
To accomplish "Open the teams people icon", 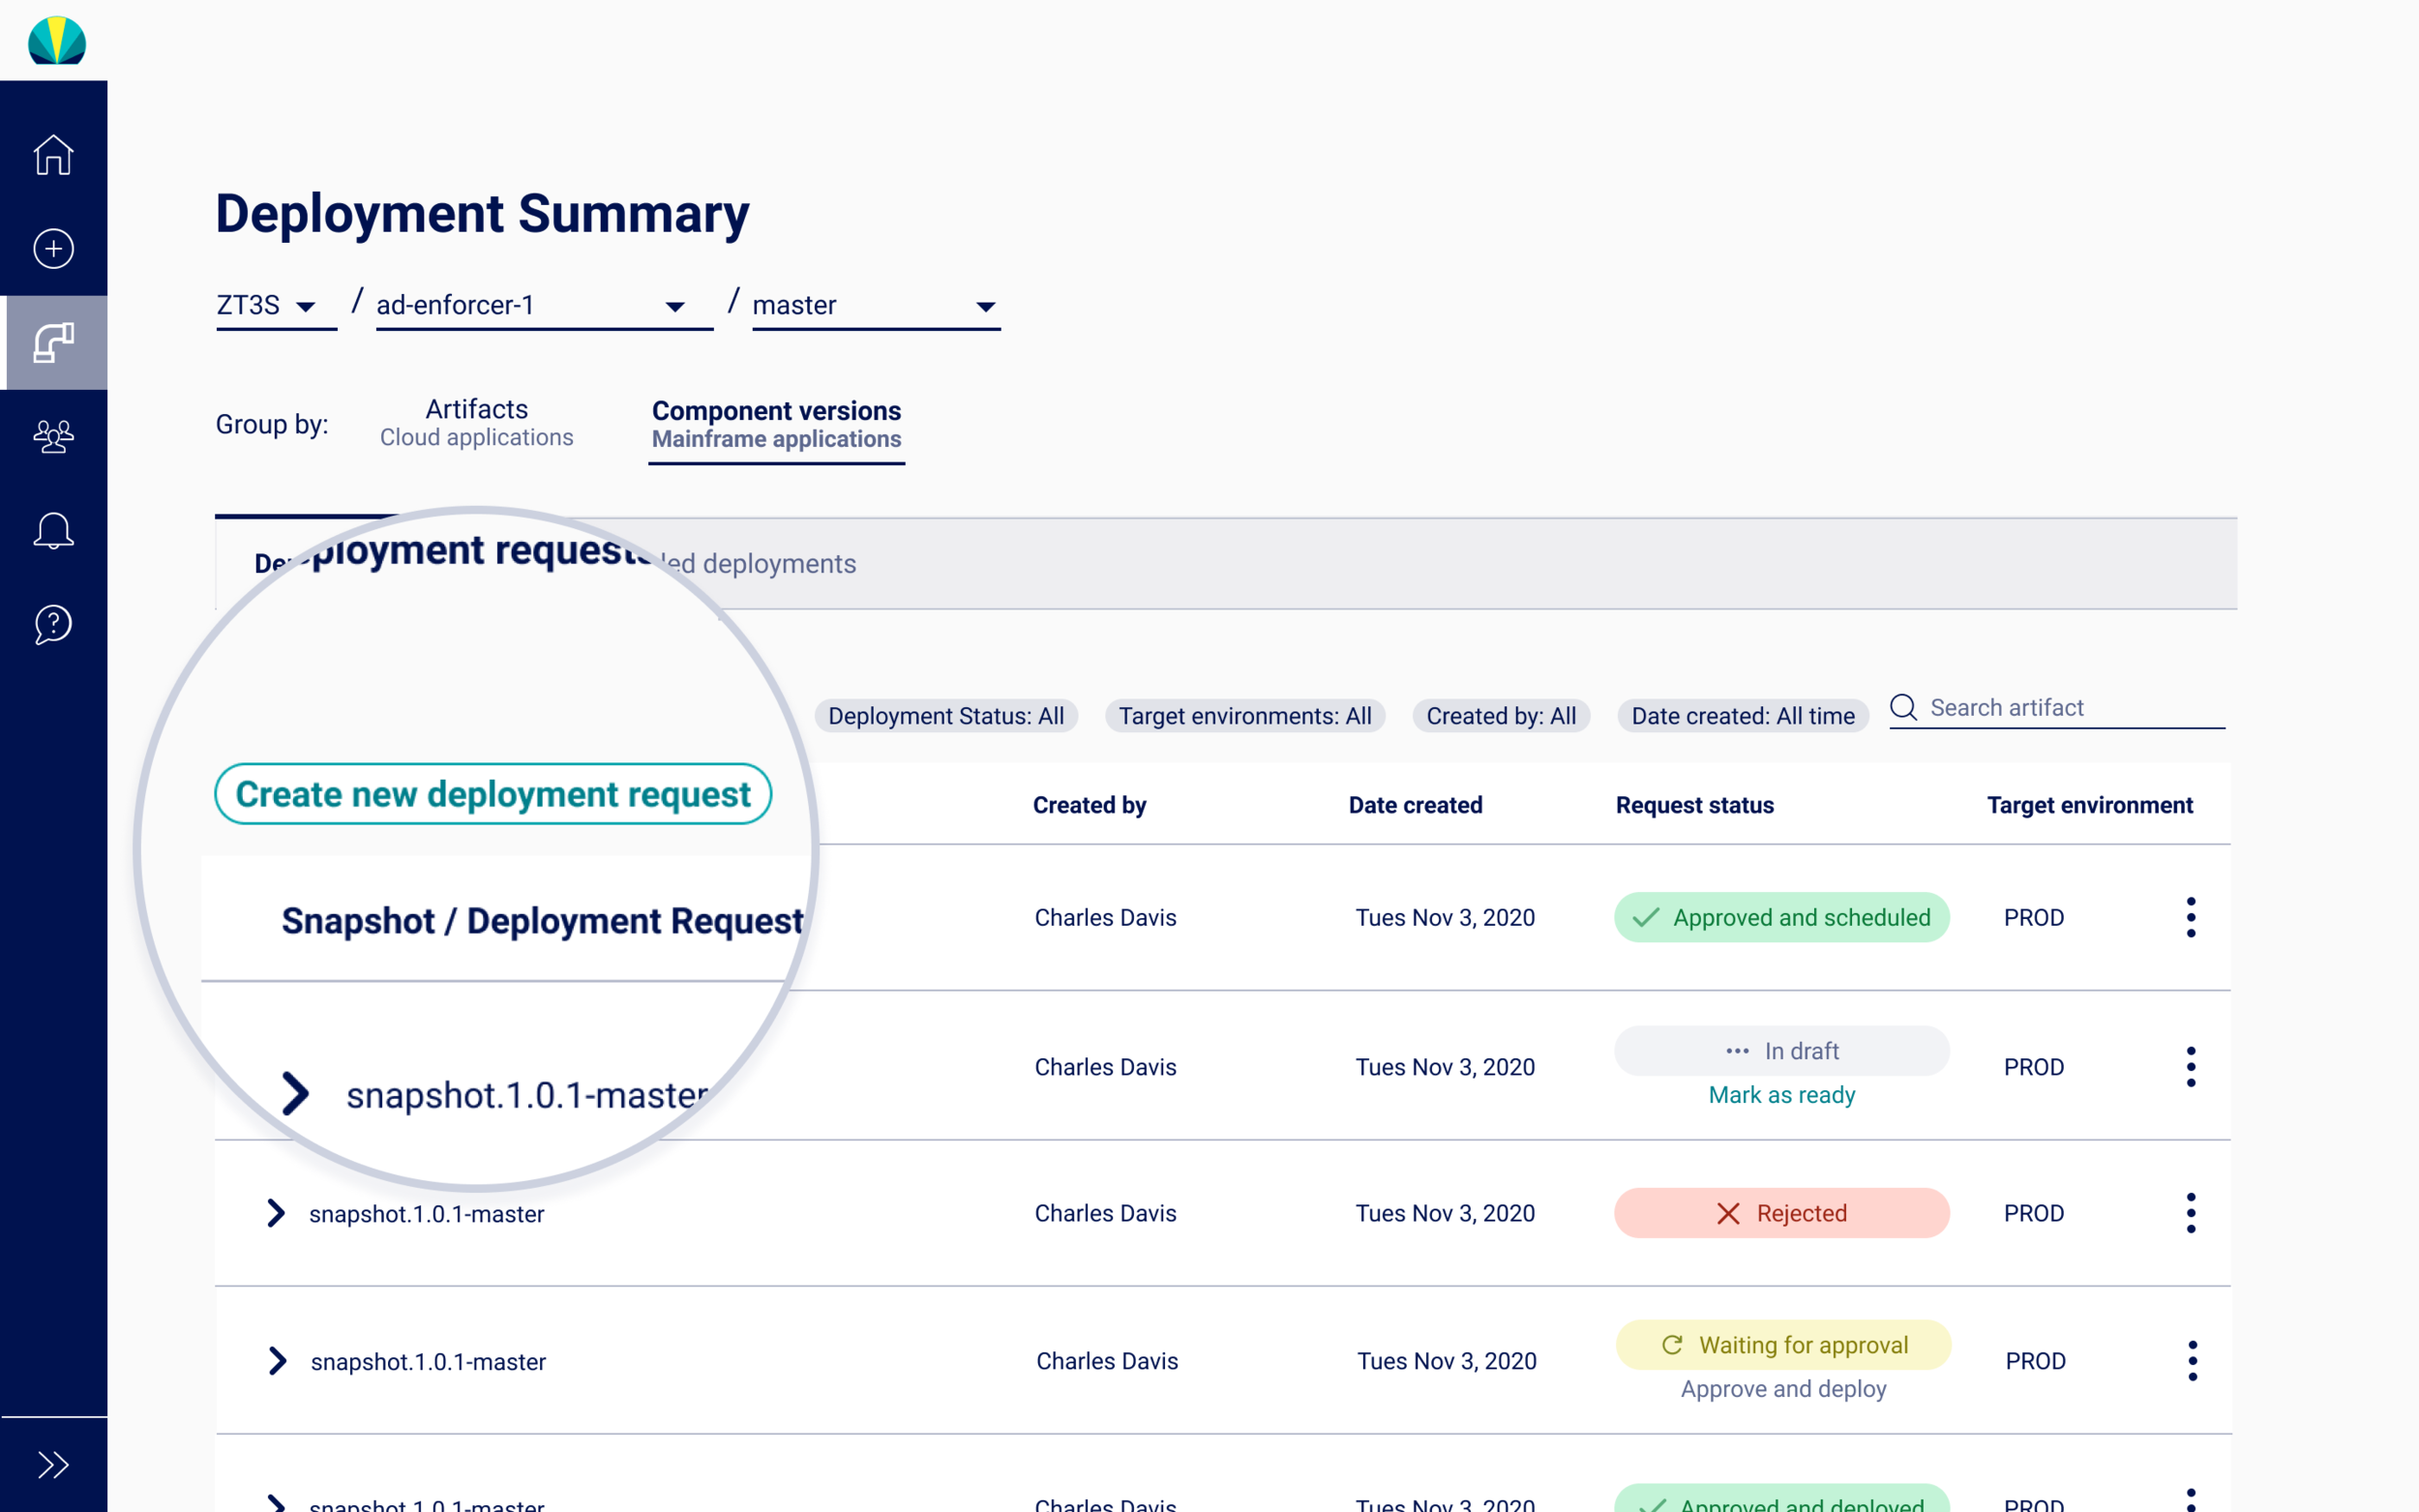I will (53, 436).
